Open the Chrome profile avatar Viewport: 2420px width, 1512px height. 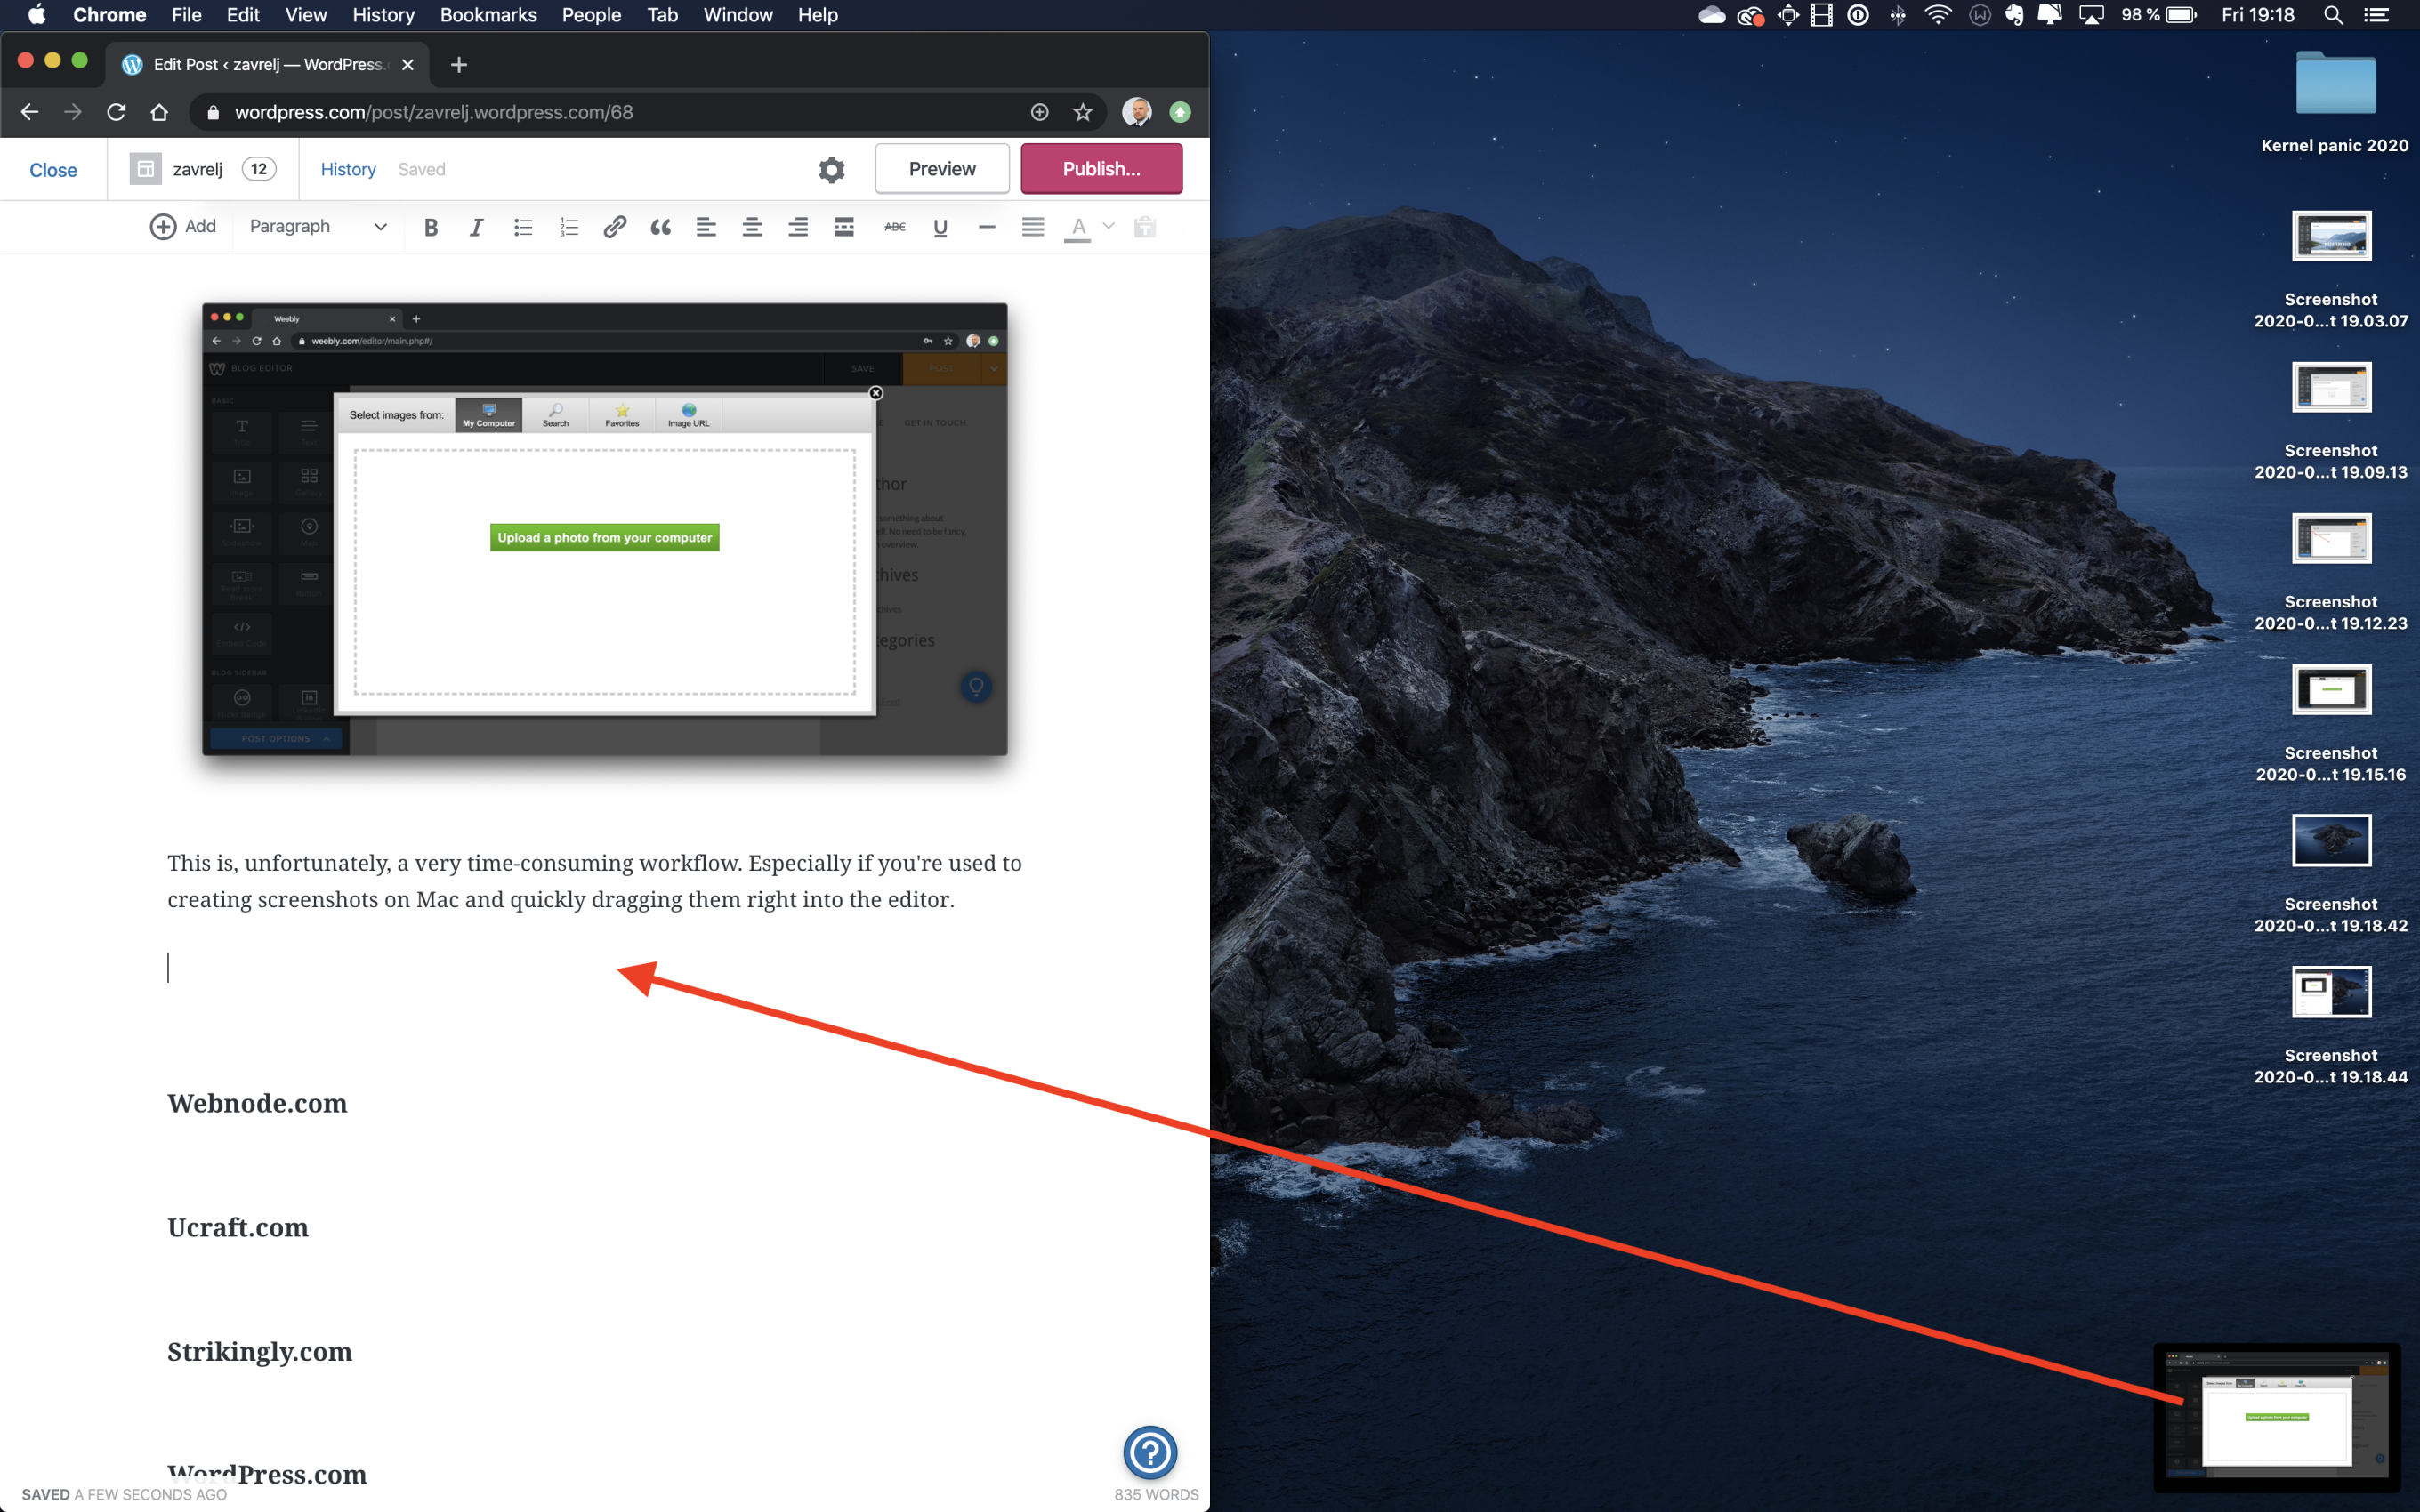[x=1137, y=112]
